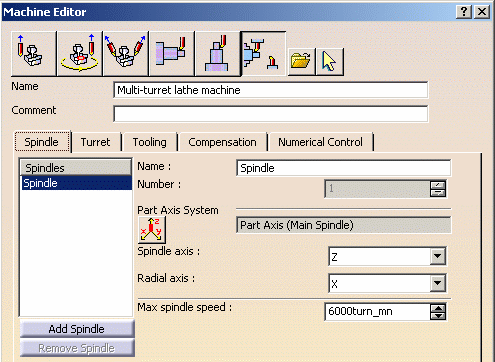Pick the horizontal lathe machine icon
Image resolution: width=495 pixels, height=362 pixels.
tap(172, 53)
